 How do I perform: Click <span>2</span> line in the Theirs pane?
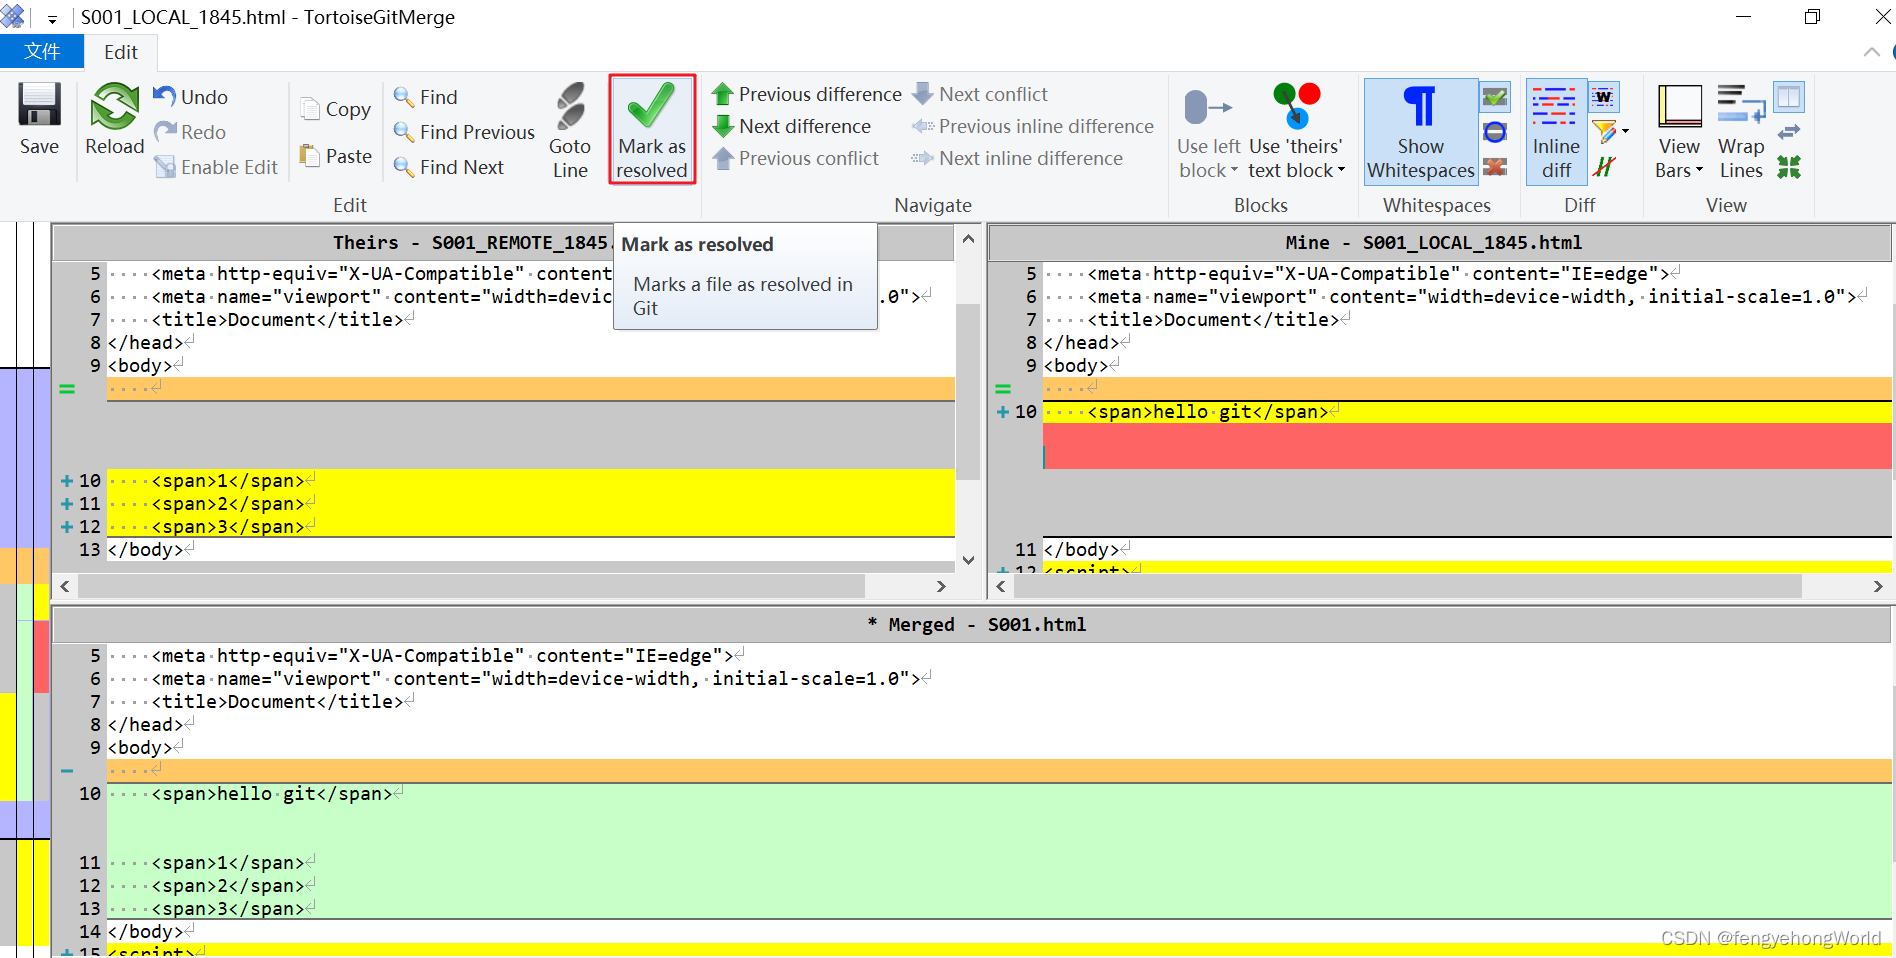click(531, 504)
